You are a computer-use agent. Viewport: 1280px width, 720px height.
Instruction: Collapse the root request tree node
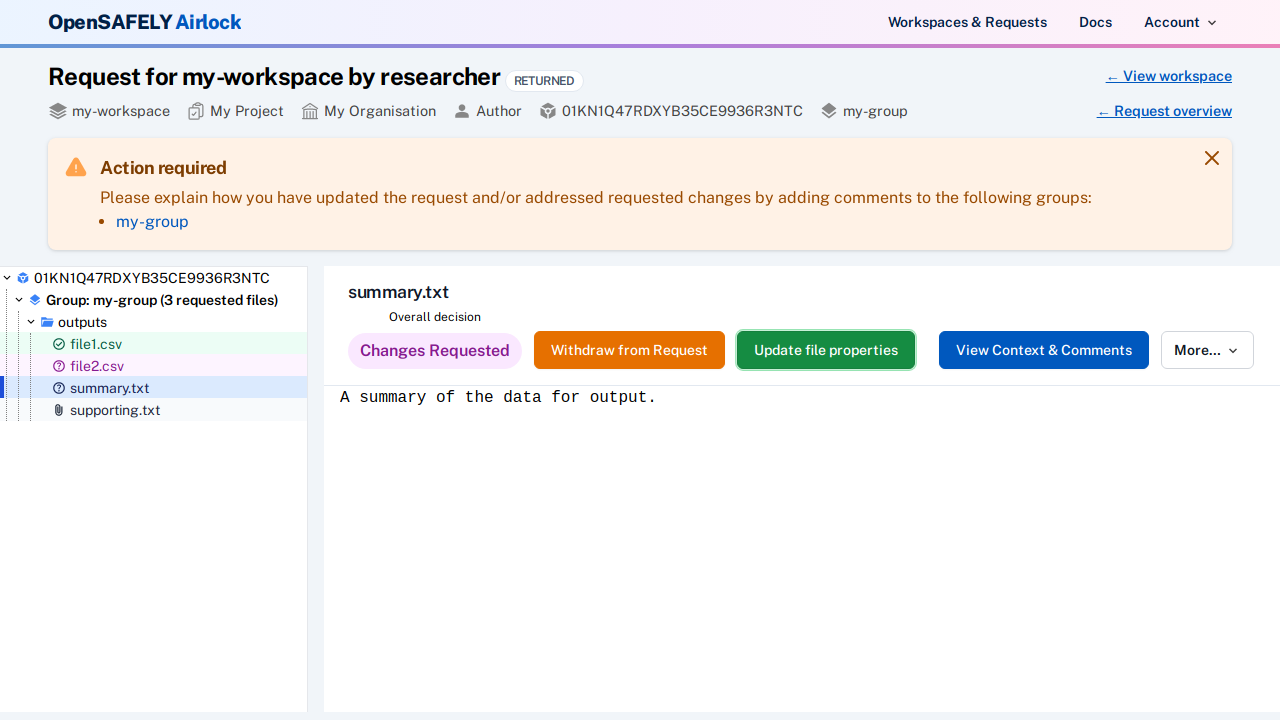tap(7, 278)
